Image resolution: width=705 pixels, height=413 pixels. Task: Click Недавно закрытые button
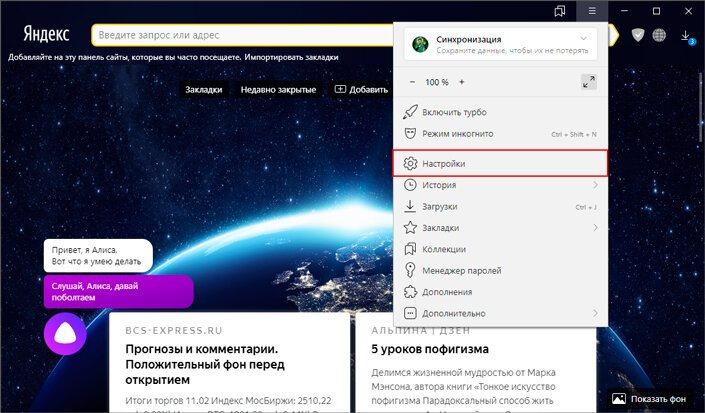coord(278,89)
